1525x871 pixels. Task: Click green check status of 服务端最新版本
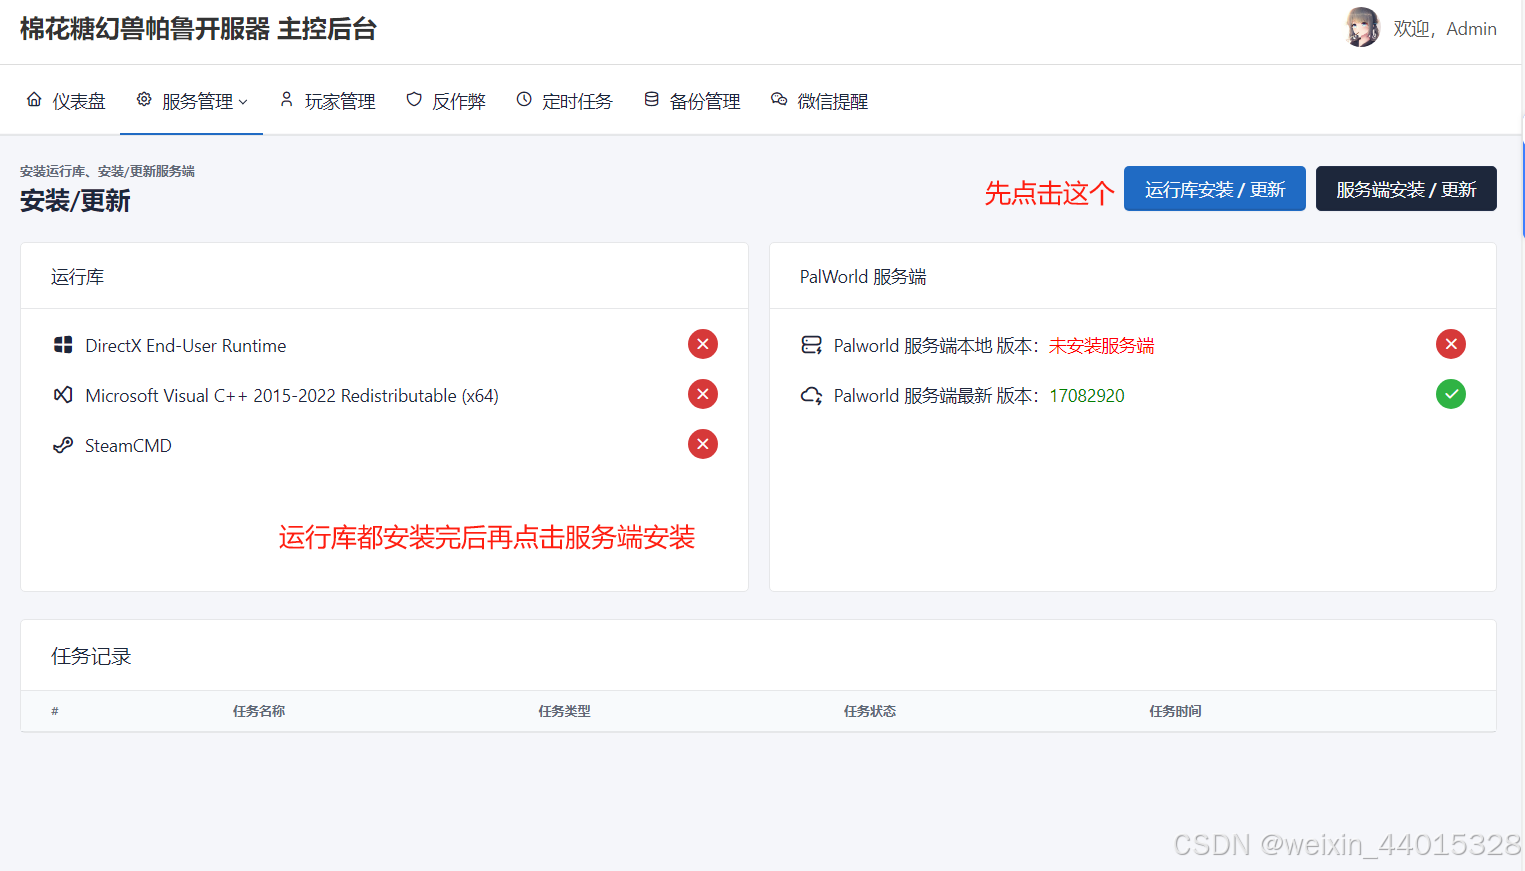(1451, 394)
